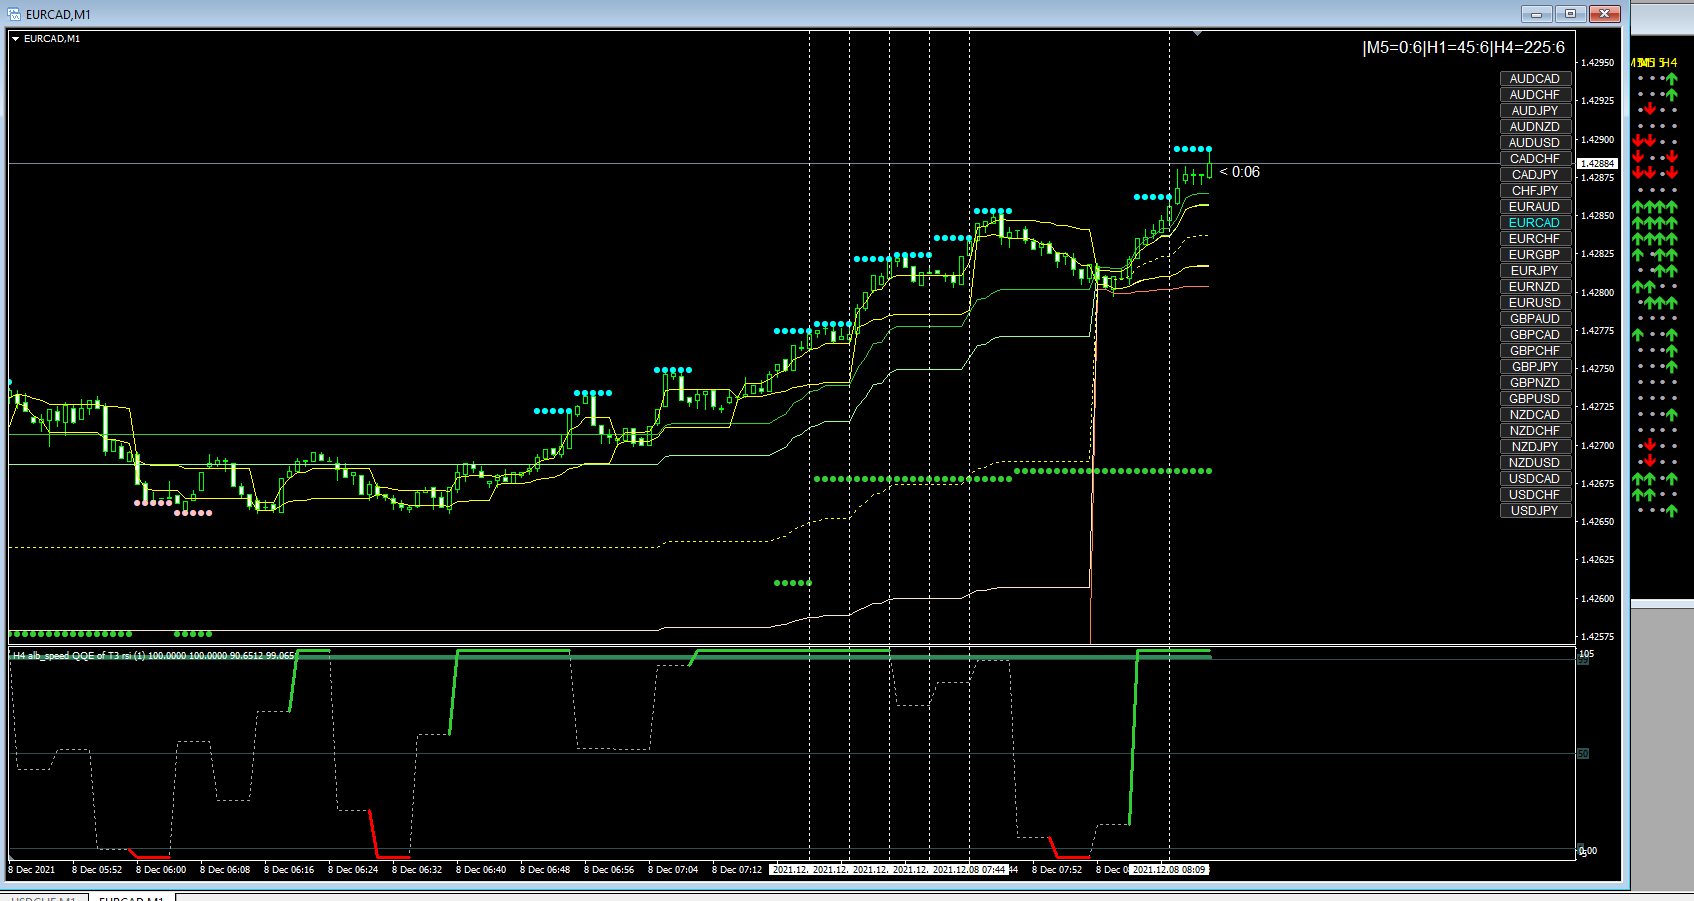
Task: Load the NZDUSD chart
Action: [1535, 463]
